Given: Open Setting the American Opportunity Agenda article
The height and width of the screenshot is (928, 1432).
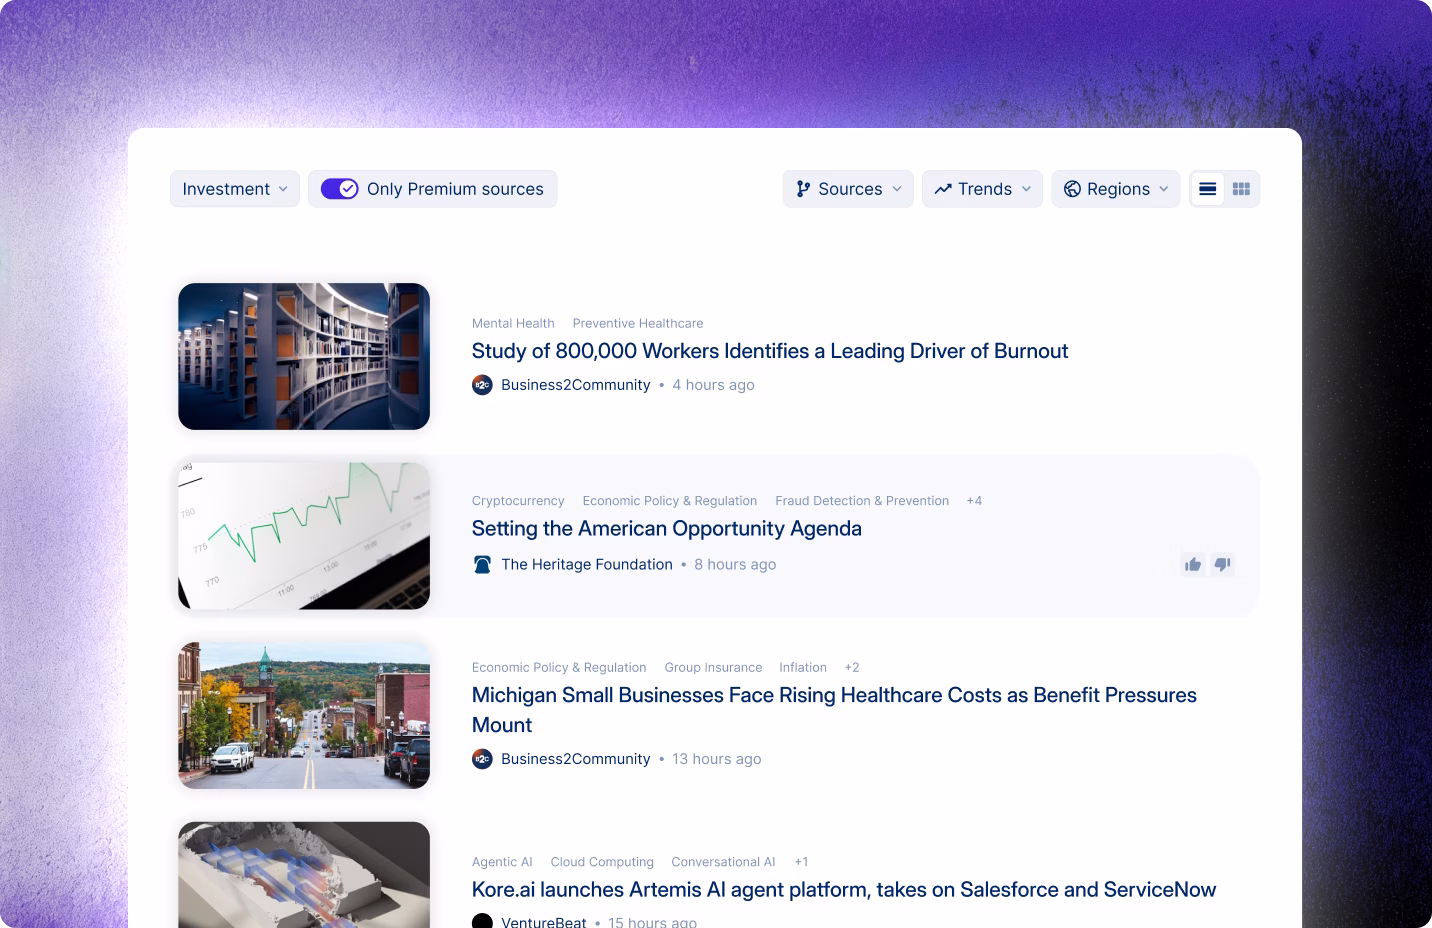Looking at the screenshot, I should [x=667, y=529].
